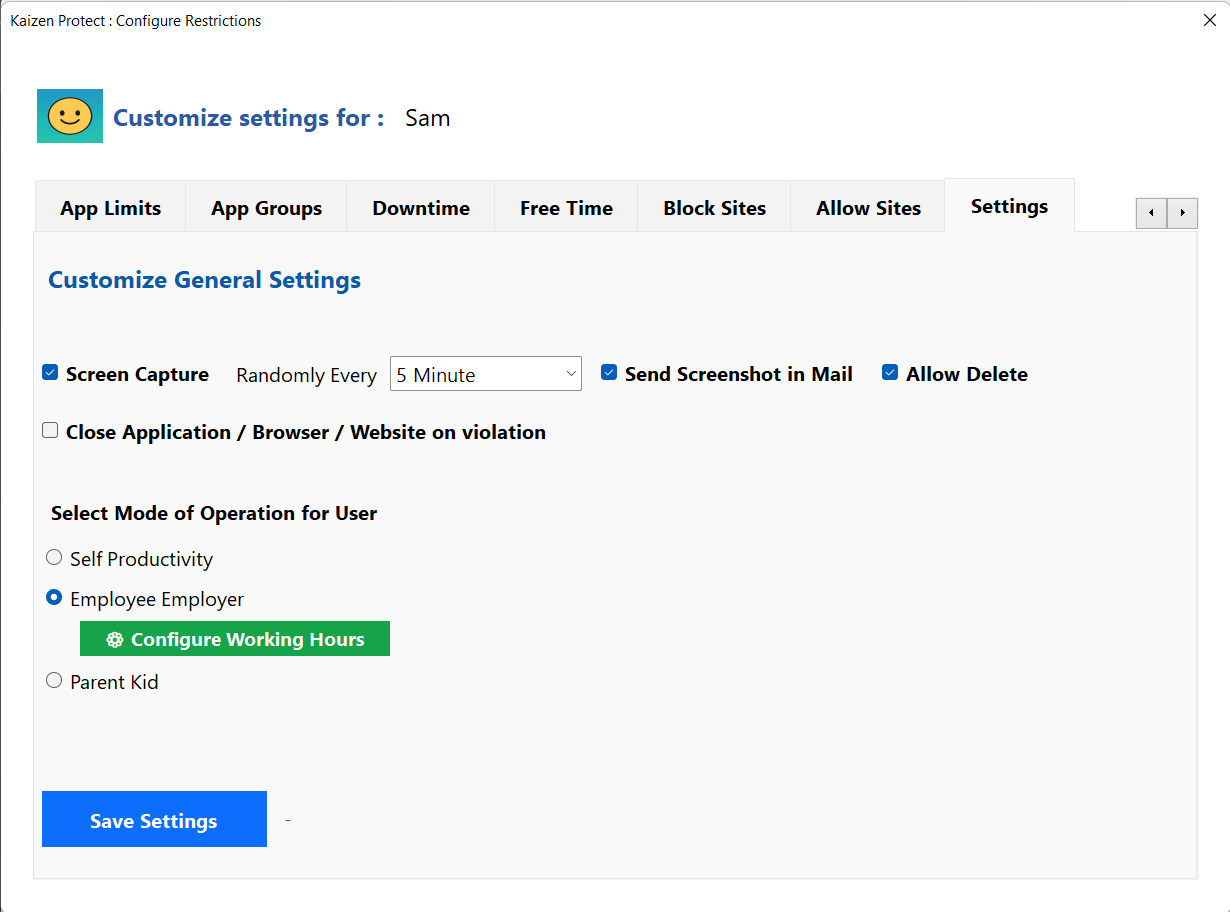Screen dimensions: 1230x912
Task: Choose the Employee Employer radio option
Action: tap(54, 598)
